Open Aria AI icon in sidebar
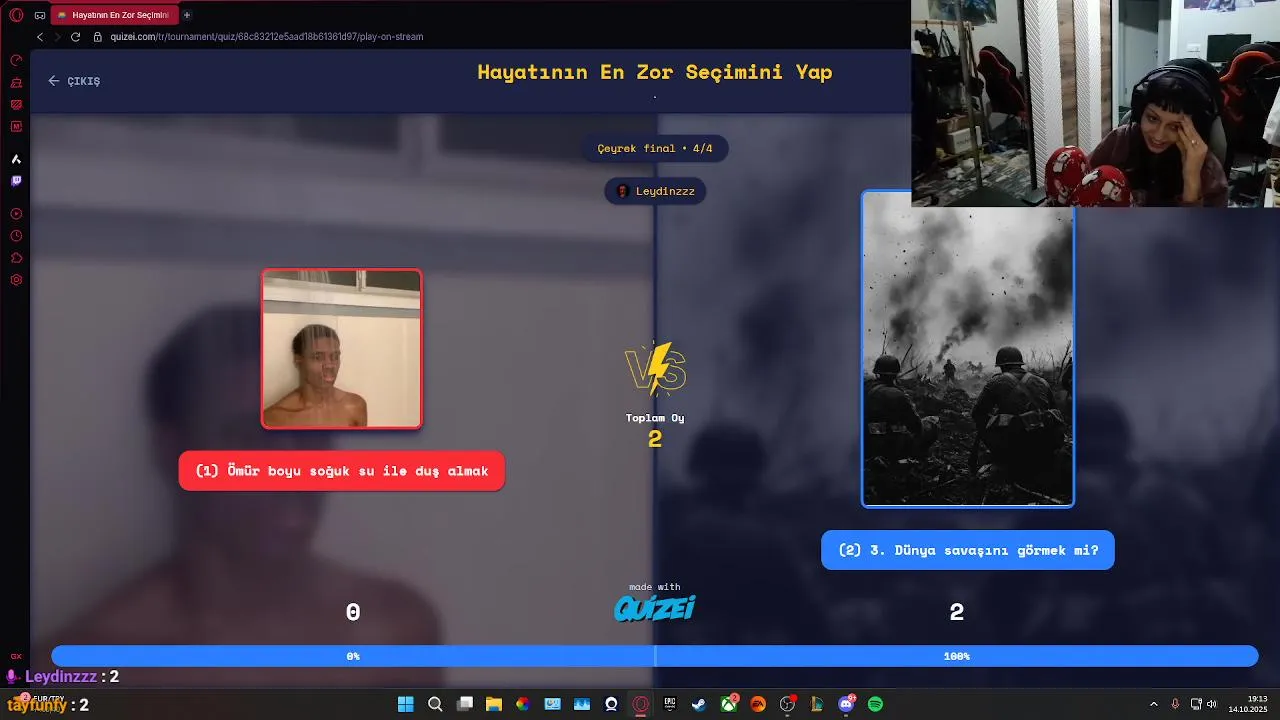Viewport: 1280px width, 720px height. [16, 159]
